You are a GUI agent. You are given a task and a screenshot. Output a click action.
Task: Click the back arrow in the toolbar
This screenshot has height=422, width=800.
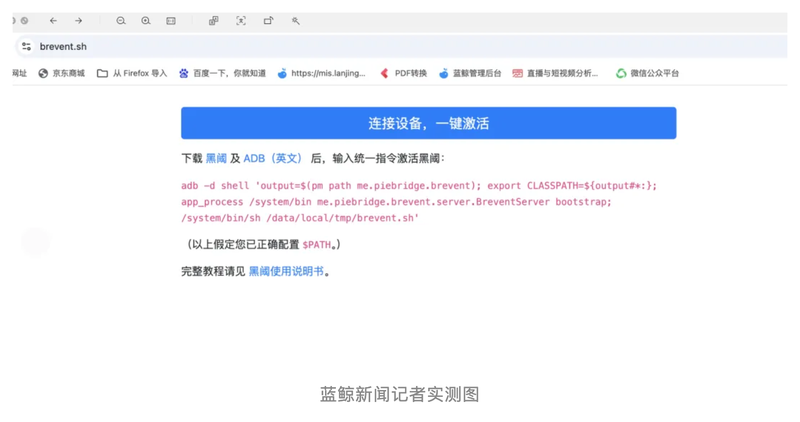coord(53,21)
